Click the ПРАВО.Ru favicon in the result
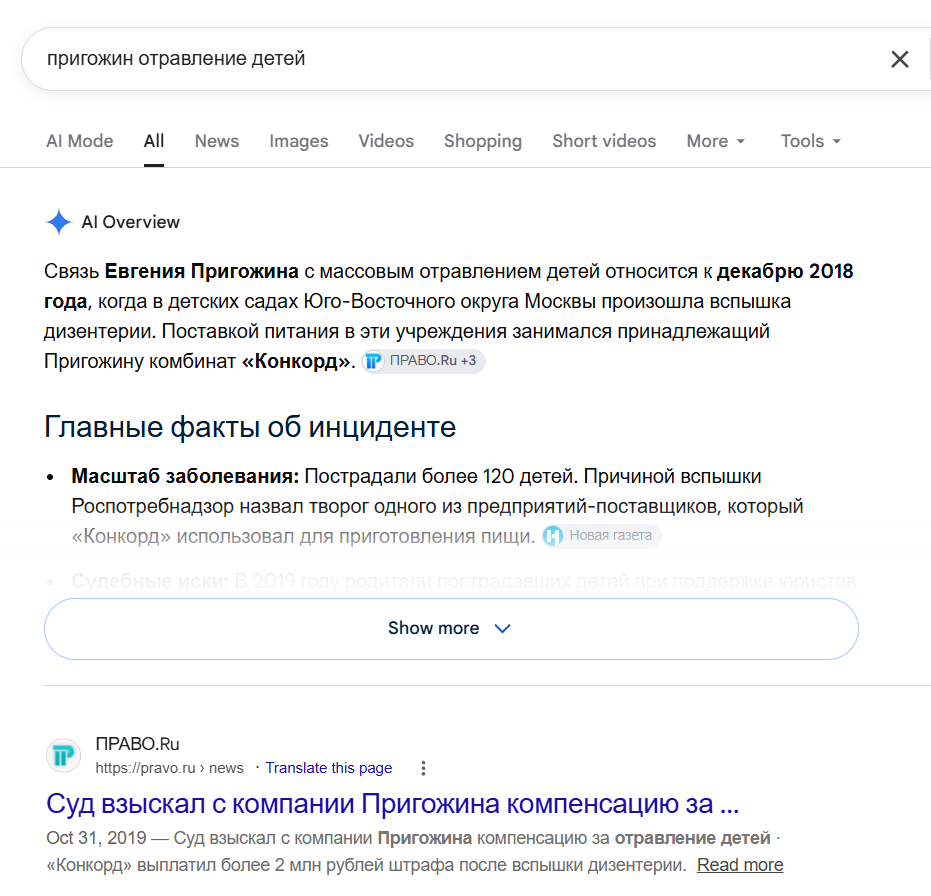 (x=64, y=756)
